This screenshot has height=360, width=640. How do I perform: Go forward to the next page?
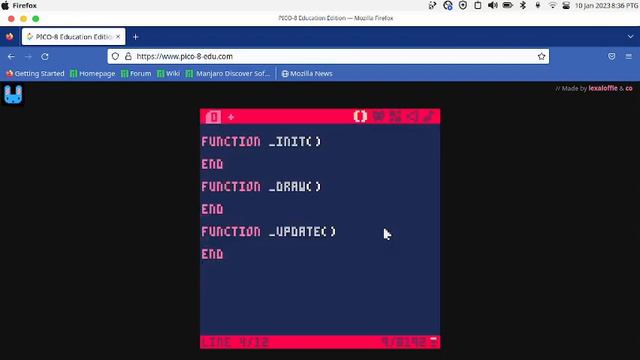point(28,57)
